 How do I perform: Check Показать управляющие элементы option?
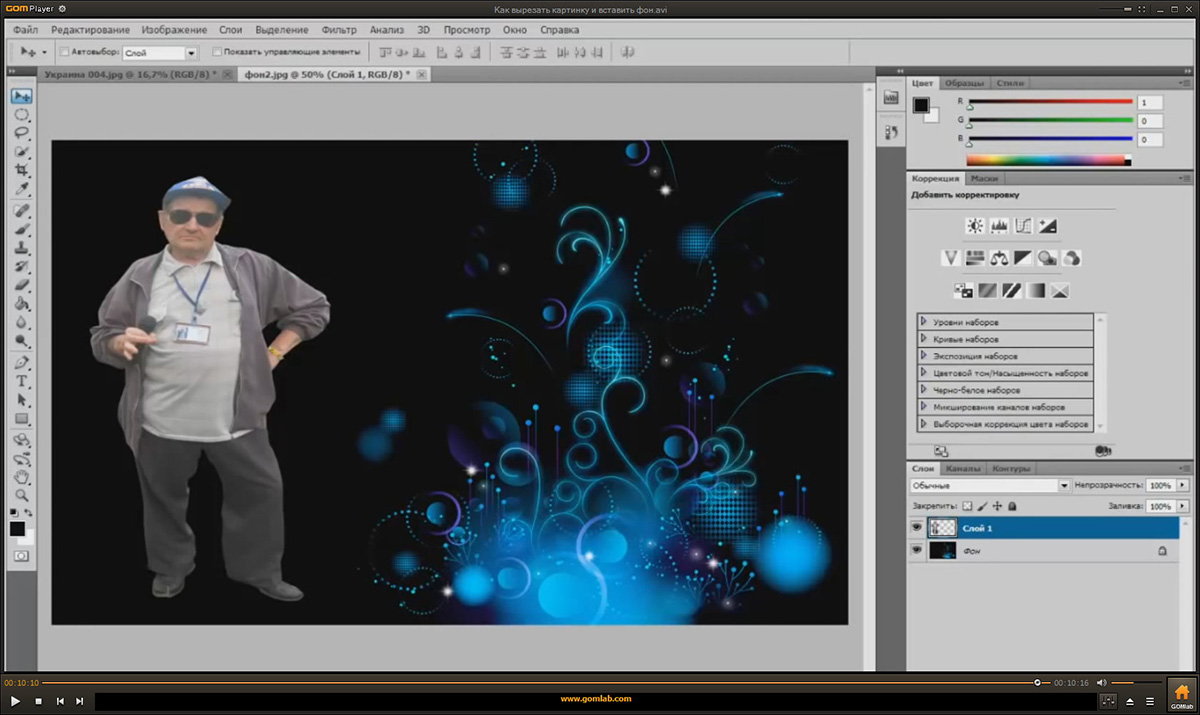tap(218, 52)
